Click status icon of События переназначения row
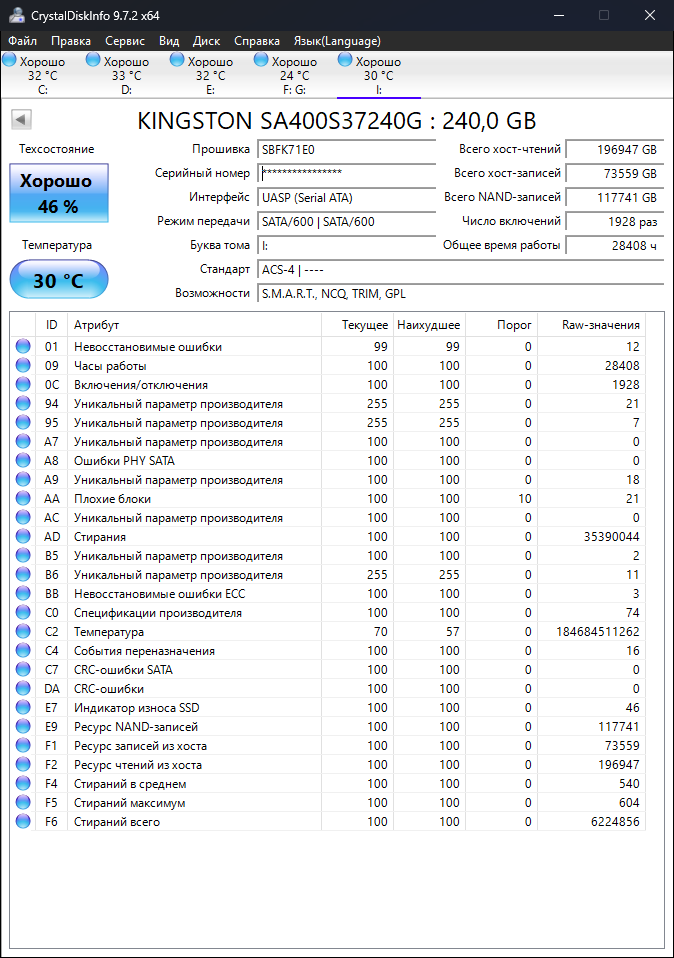The height and width of the screenshot is (958, 674). pyautogui.click(x=23, y=650)
